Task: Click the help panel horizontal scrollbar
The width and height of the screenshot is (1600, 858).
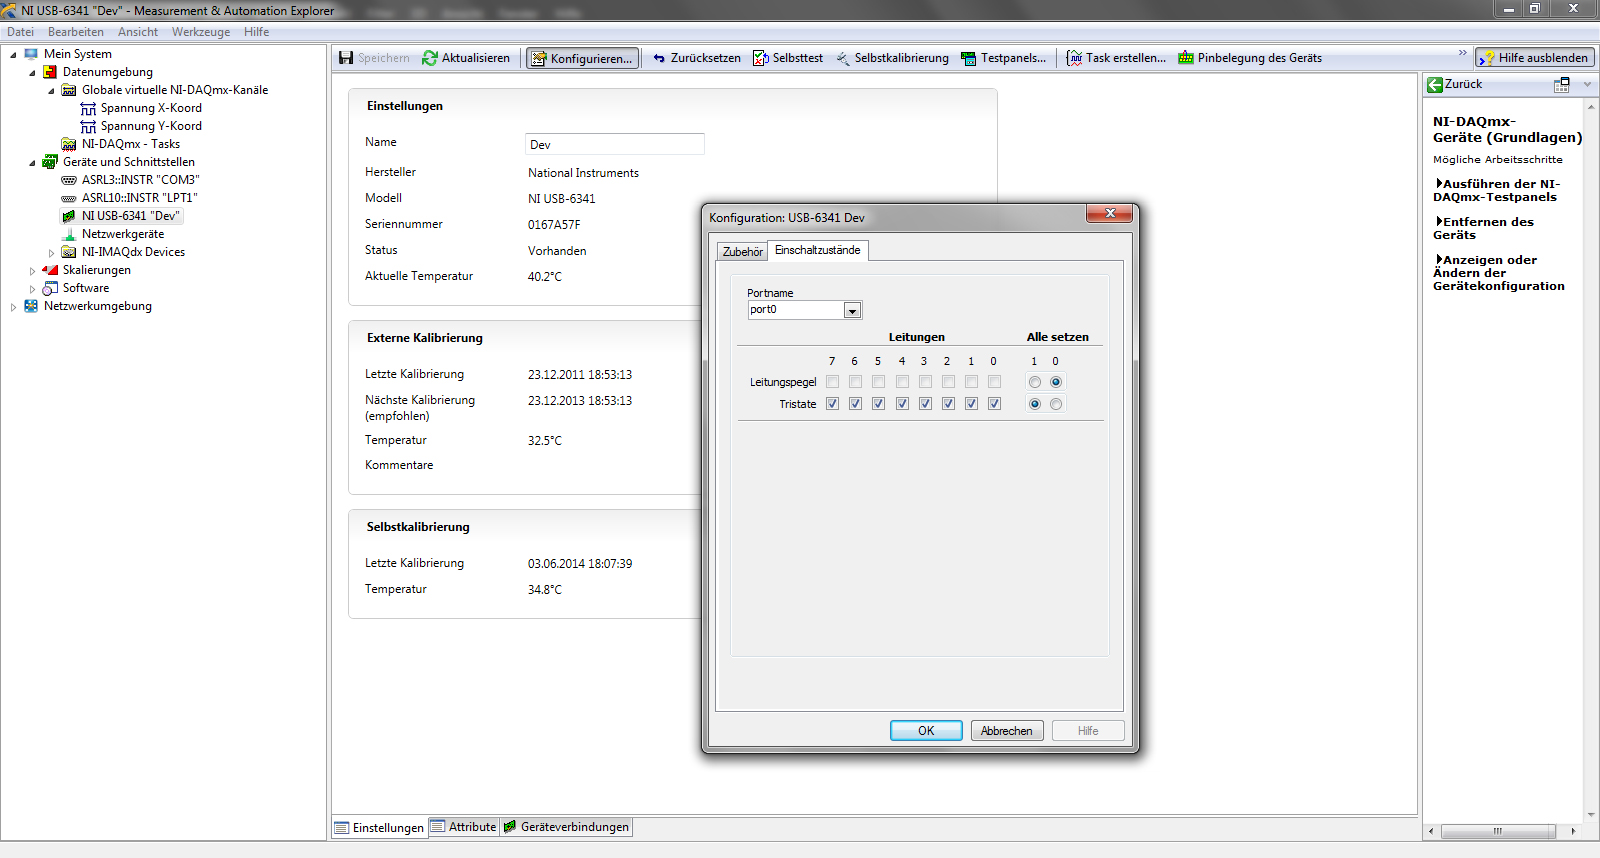Action: pos(1498,831)
